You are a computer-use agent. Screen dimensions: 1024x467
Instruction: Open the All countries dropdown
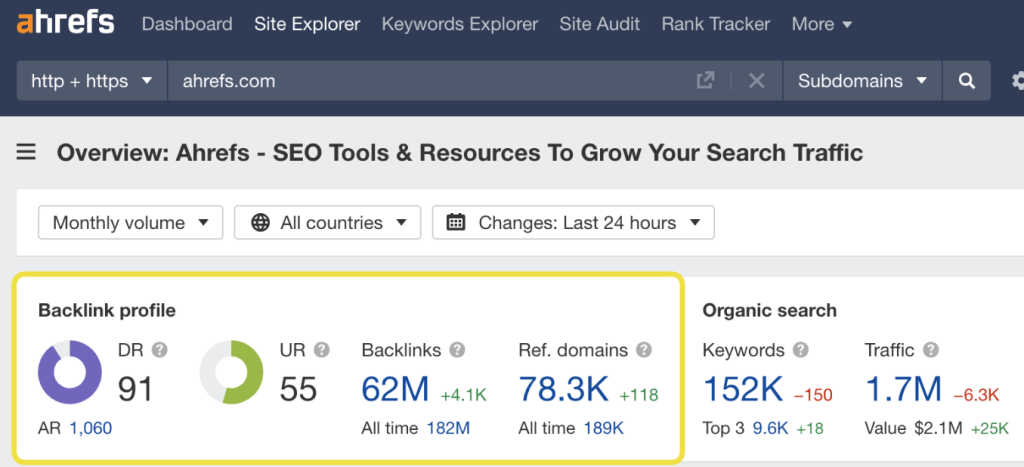328,223
